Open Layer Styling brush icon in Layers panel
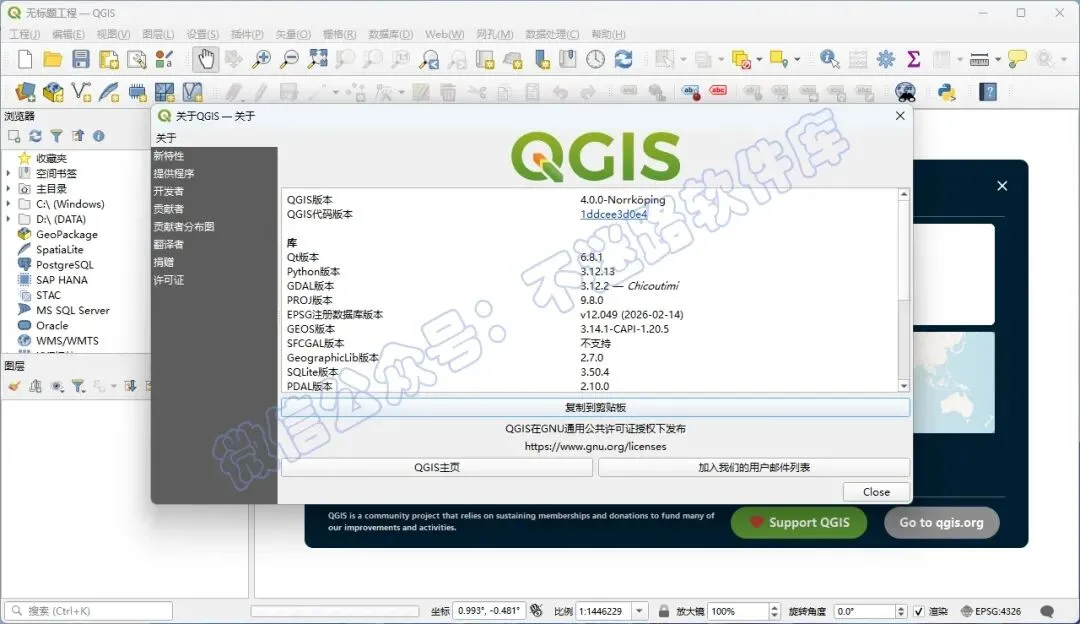This screenshot has width=1080, height=624. (14, 386)
